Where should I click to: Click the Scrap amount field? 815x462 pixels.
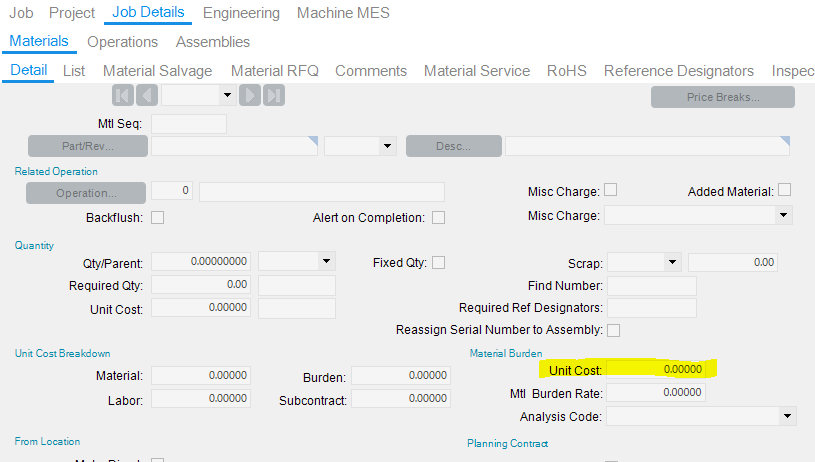click(733, 262)
